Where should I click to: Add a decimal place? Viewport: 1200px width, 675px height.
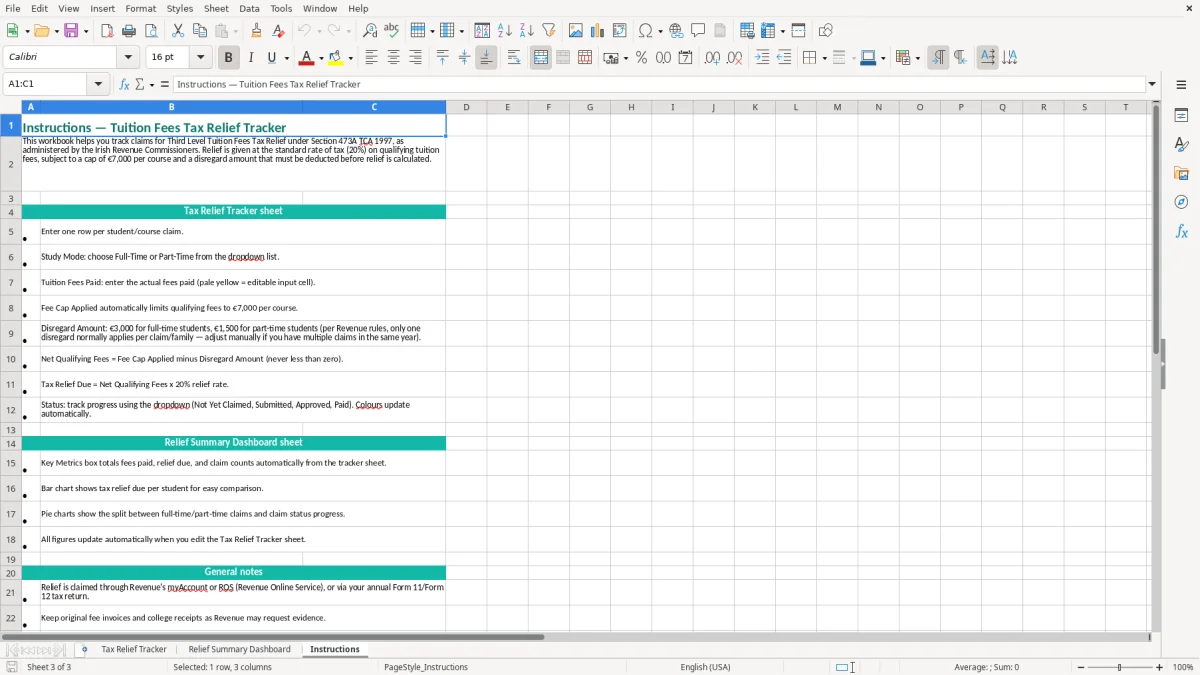[712, 58]
